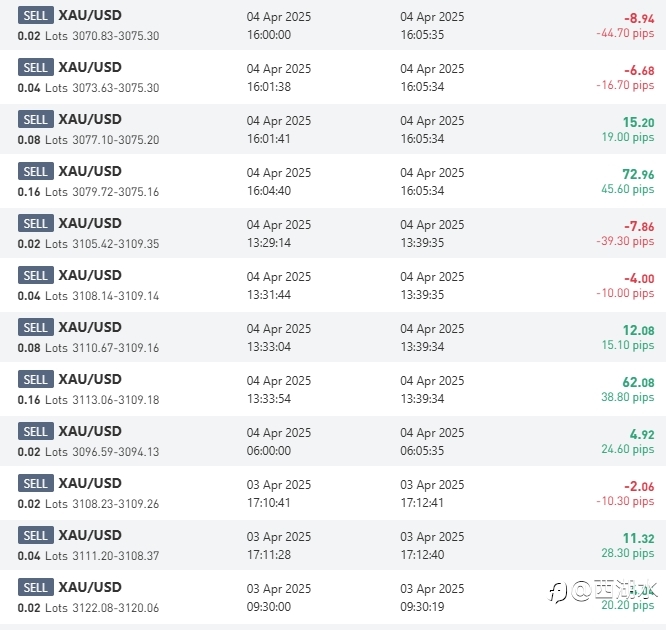Image resolution: width=666 pixels, height=630 pixels.
Task: Select open time 03 Apr 2025 17:10:41
Action: pos(279,493)
